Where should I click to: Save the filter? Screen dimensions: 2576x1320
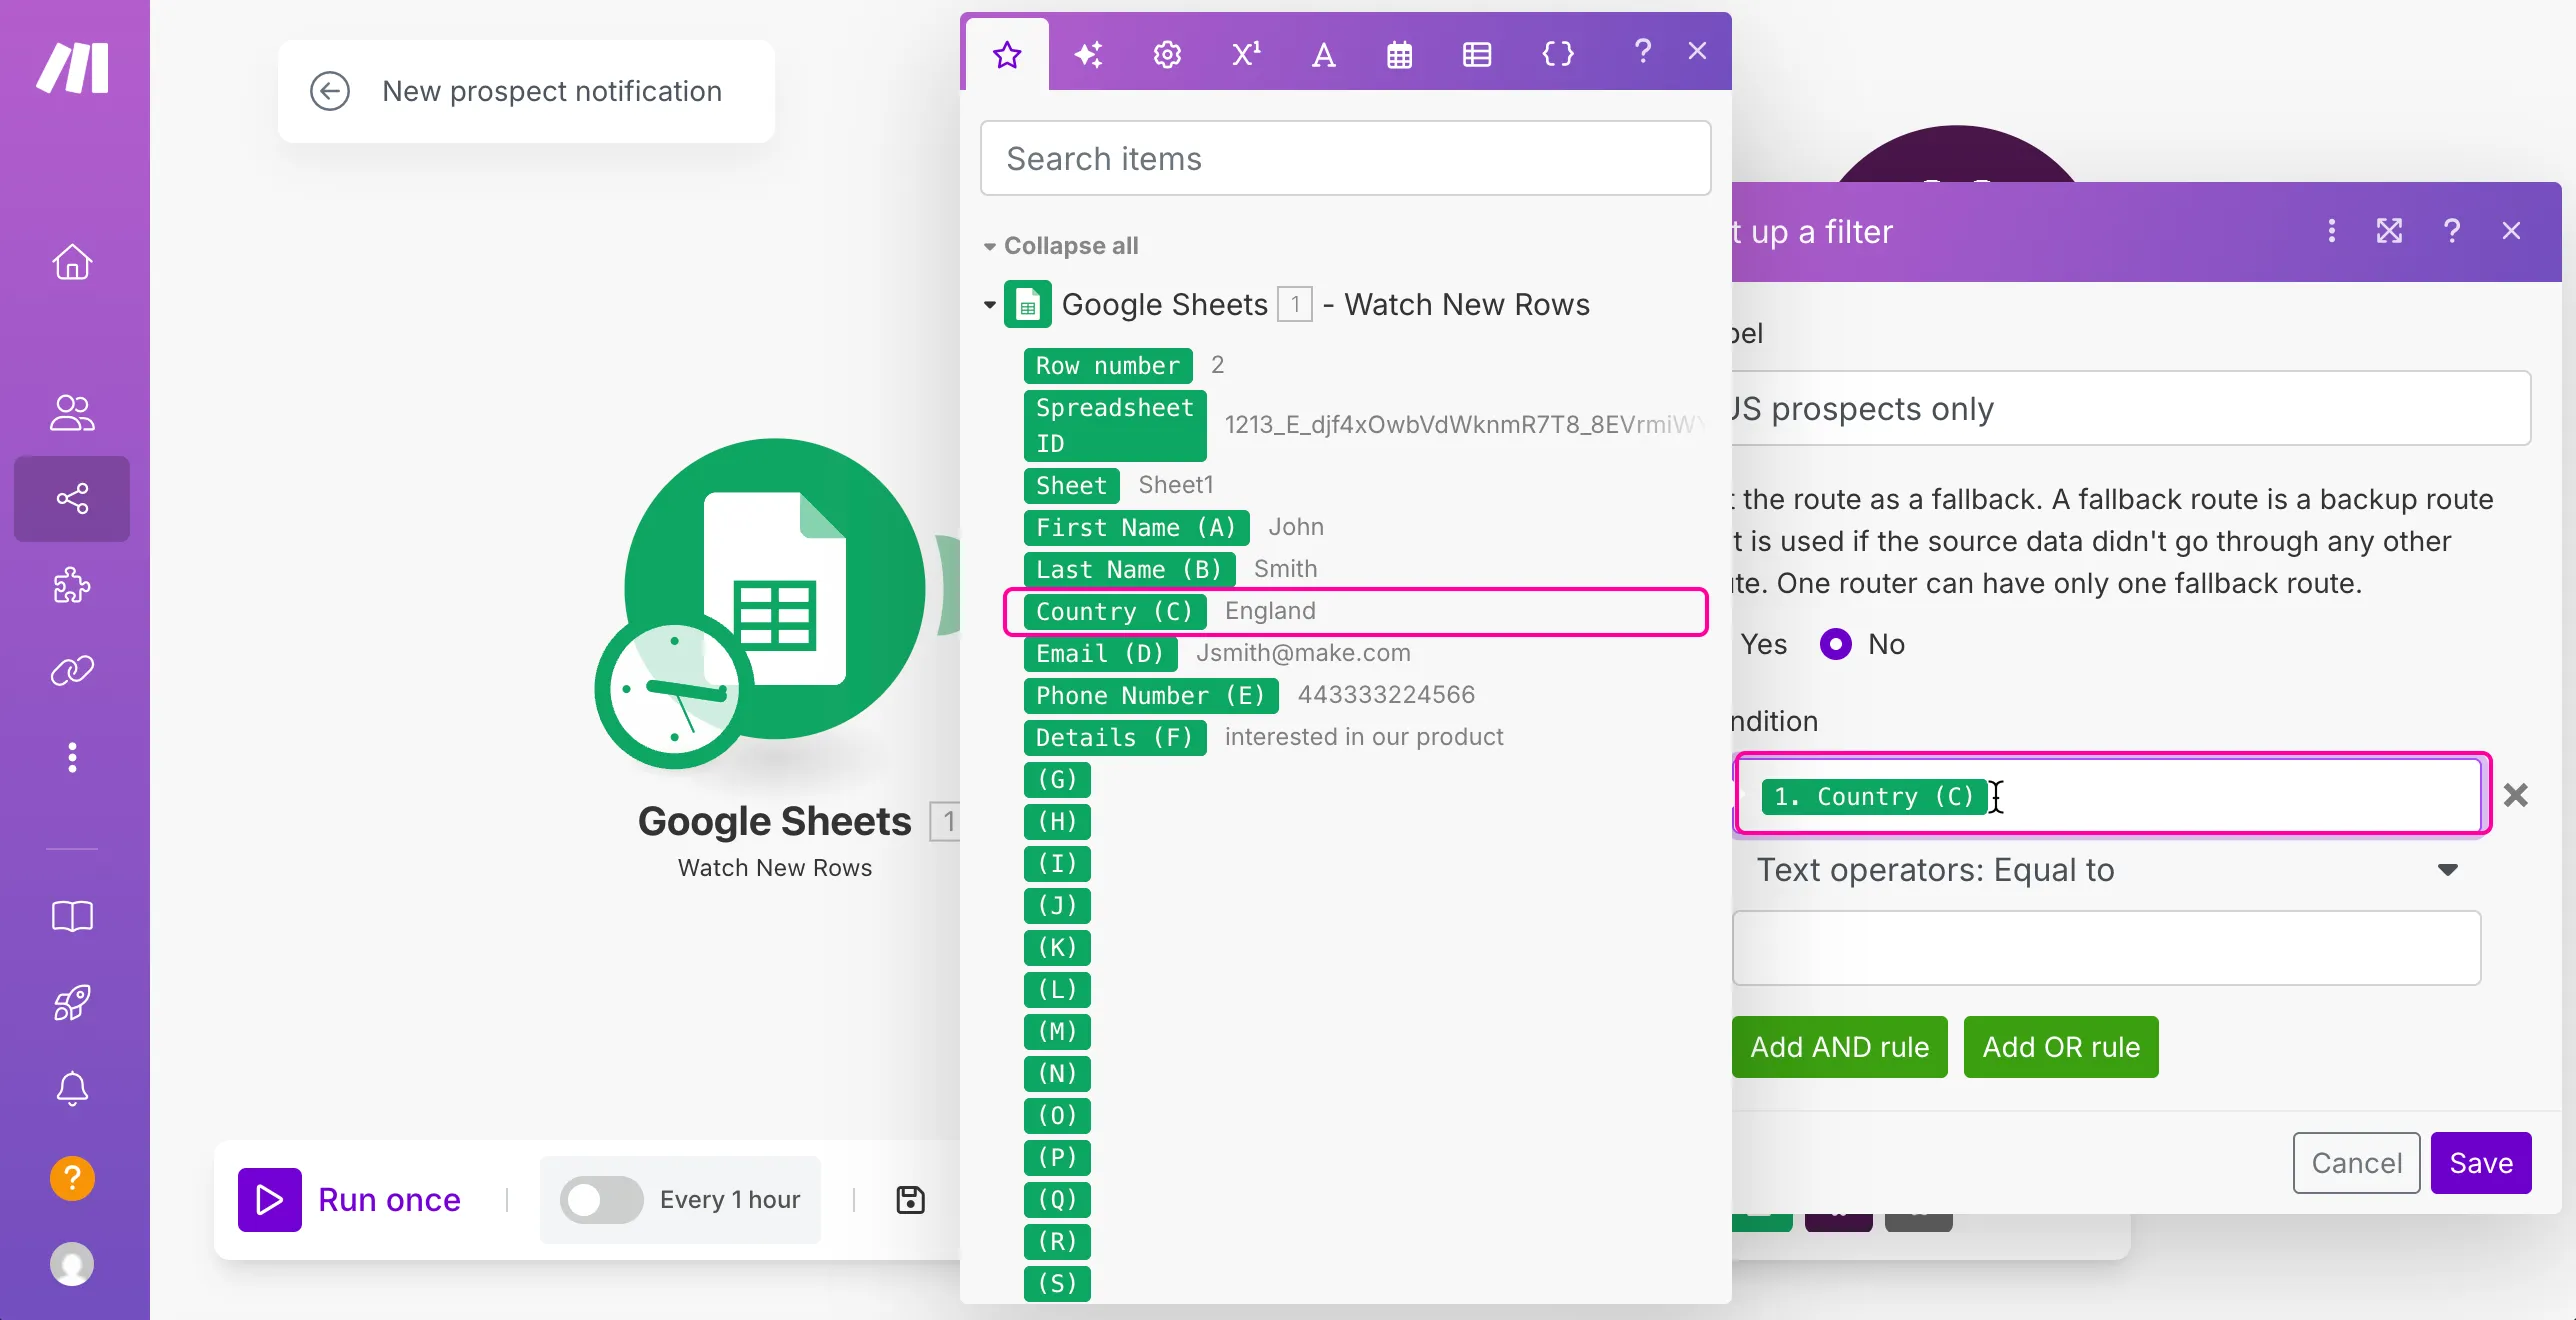pos(2481,1163)
